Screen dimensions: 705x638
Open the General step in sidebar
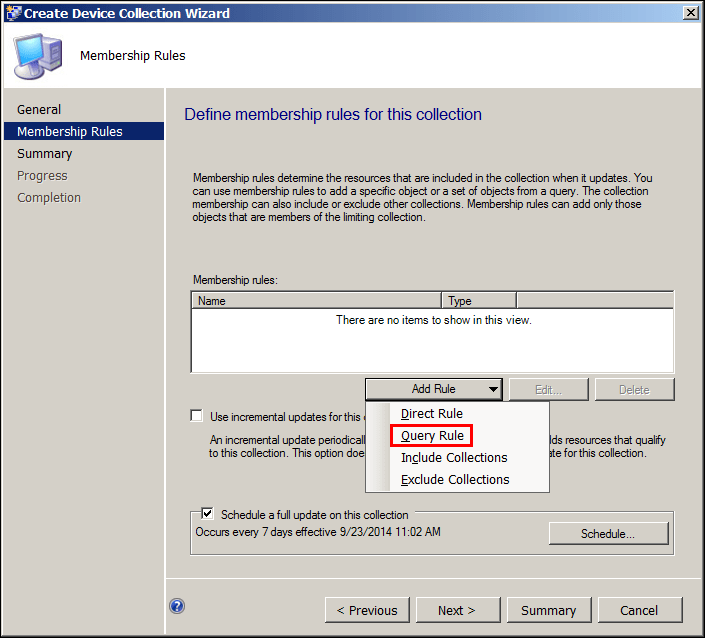pyautogui.click(x=39, y=110)
